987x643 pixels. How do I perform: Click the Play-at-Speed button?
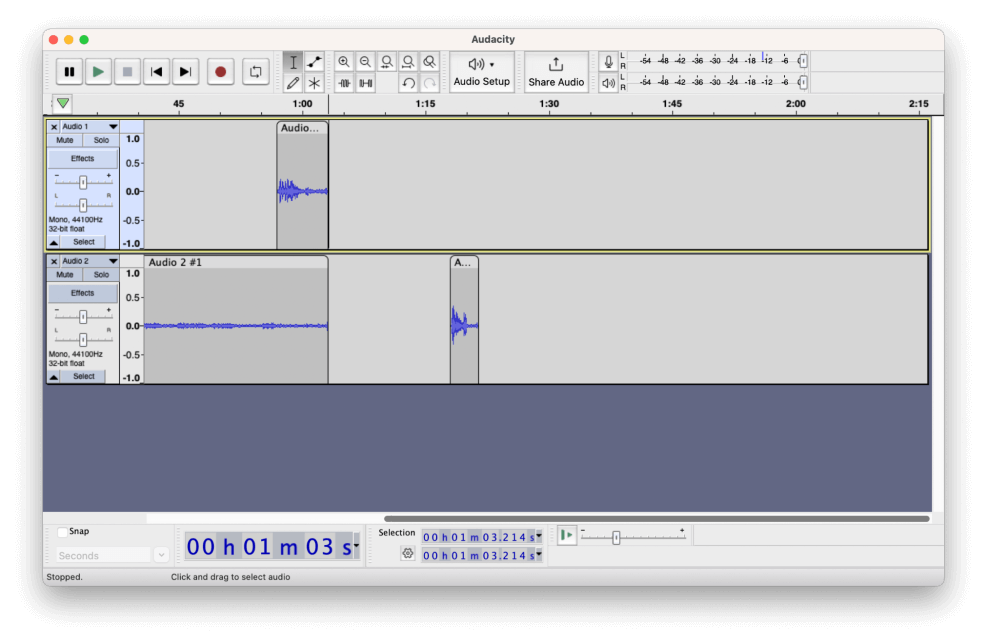coord(567,536)
